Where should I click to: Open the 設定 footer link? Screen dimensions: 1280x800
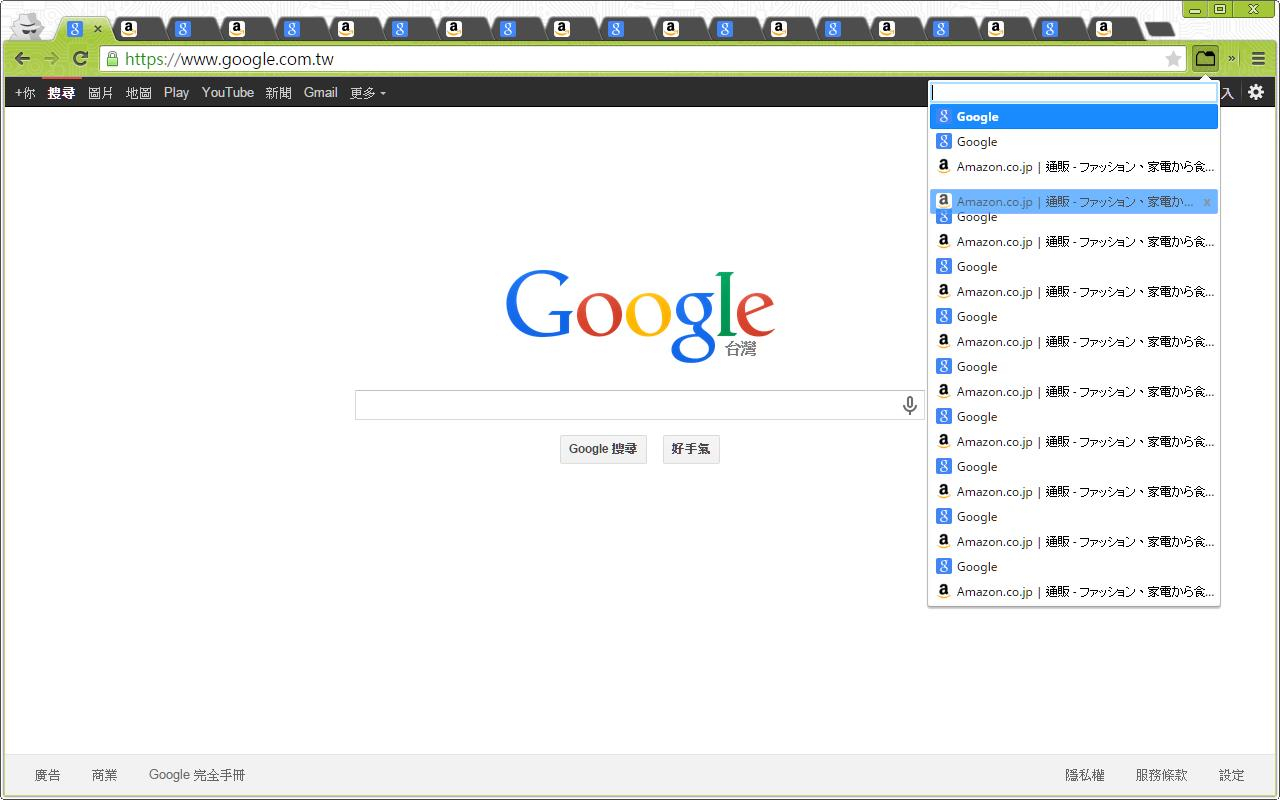pyautogui.click(x=1232, y=775)
